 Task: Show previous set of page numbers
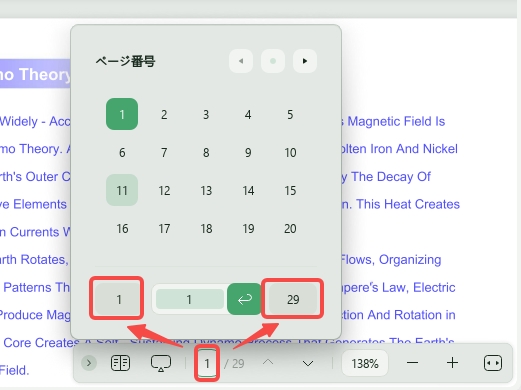click(241, 61)
